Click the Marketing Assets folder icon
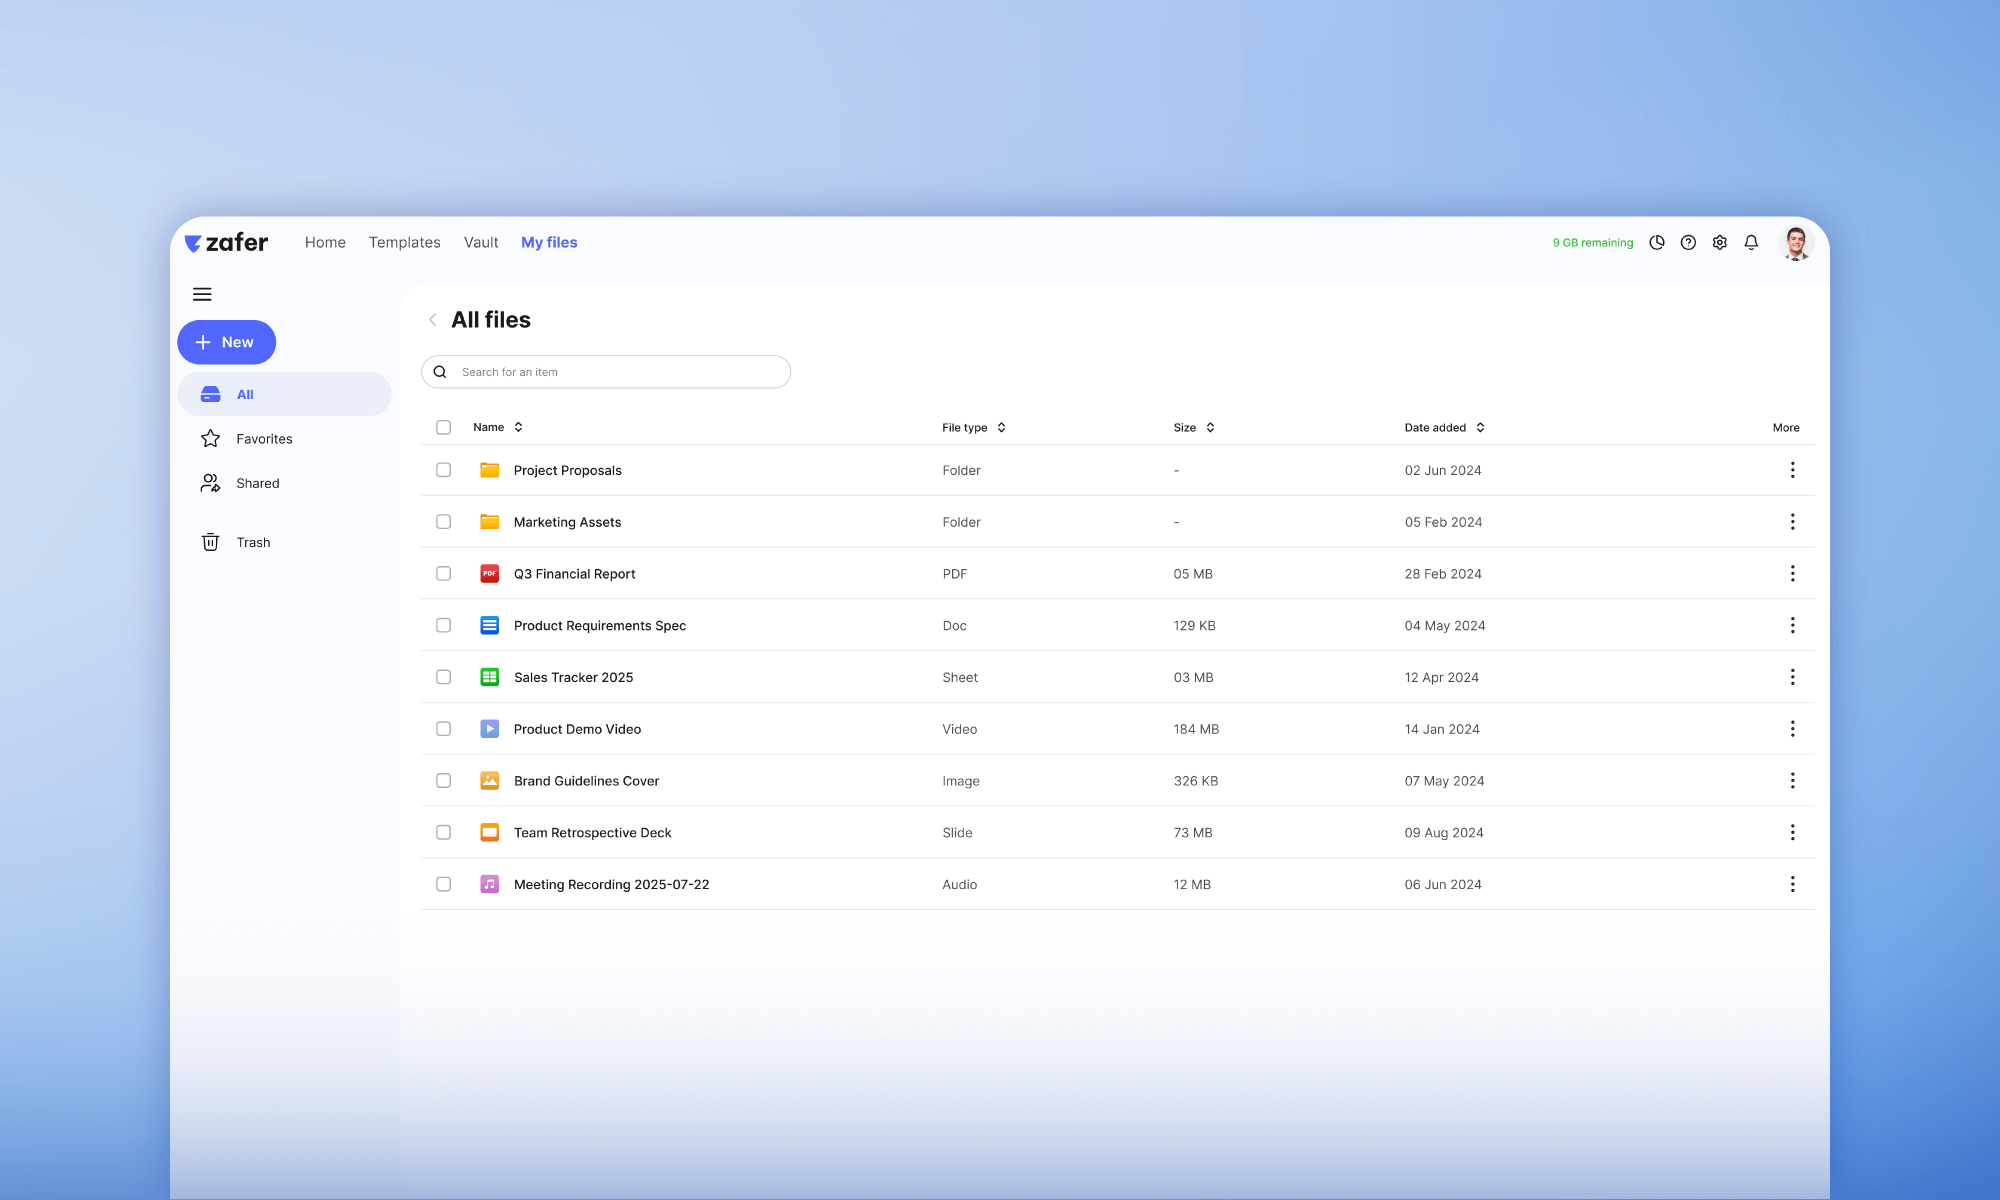Image resolution: width=2000 pixels, height=1200 pixels. [x=489, y=522]
